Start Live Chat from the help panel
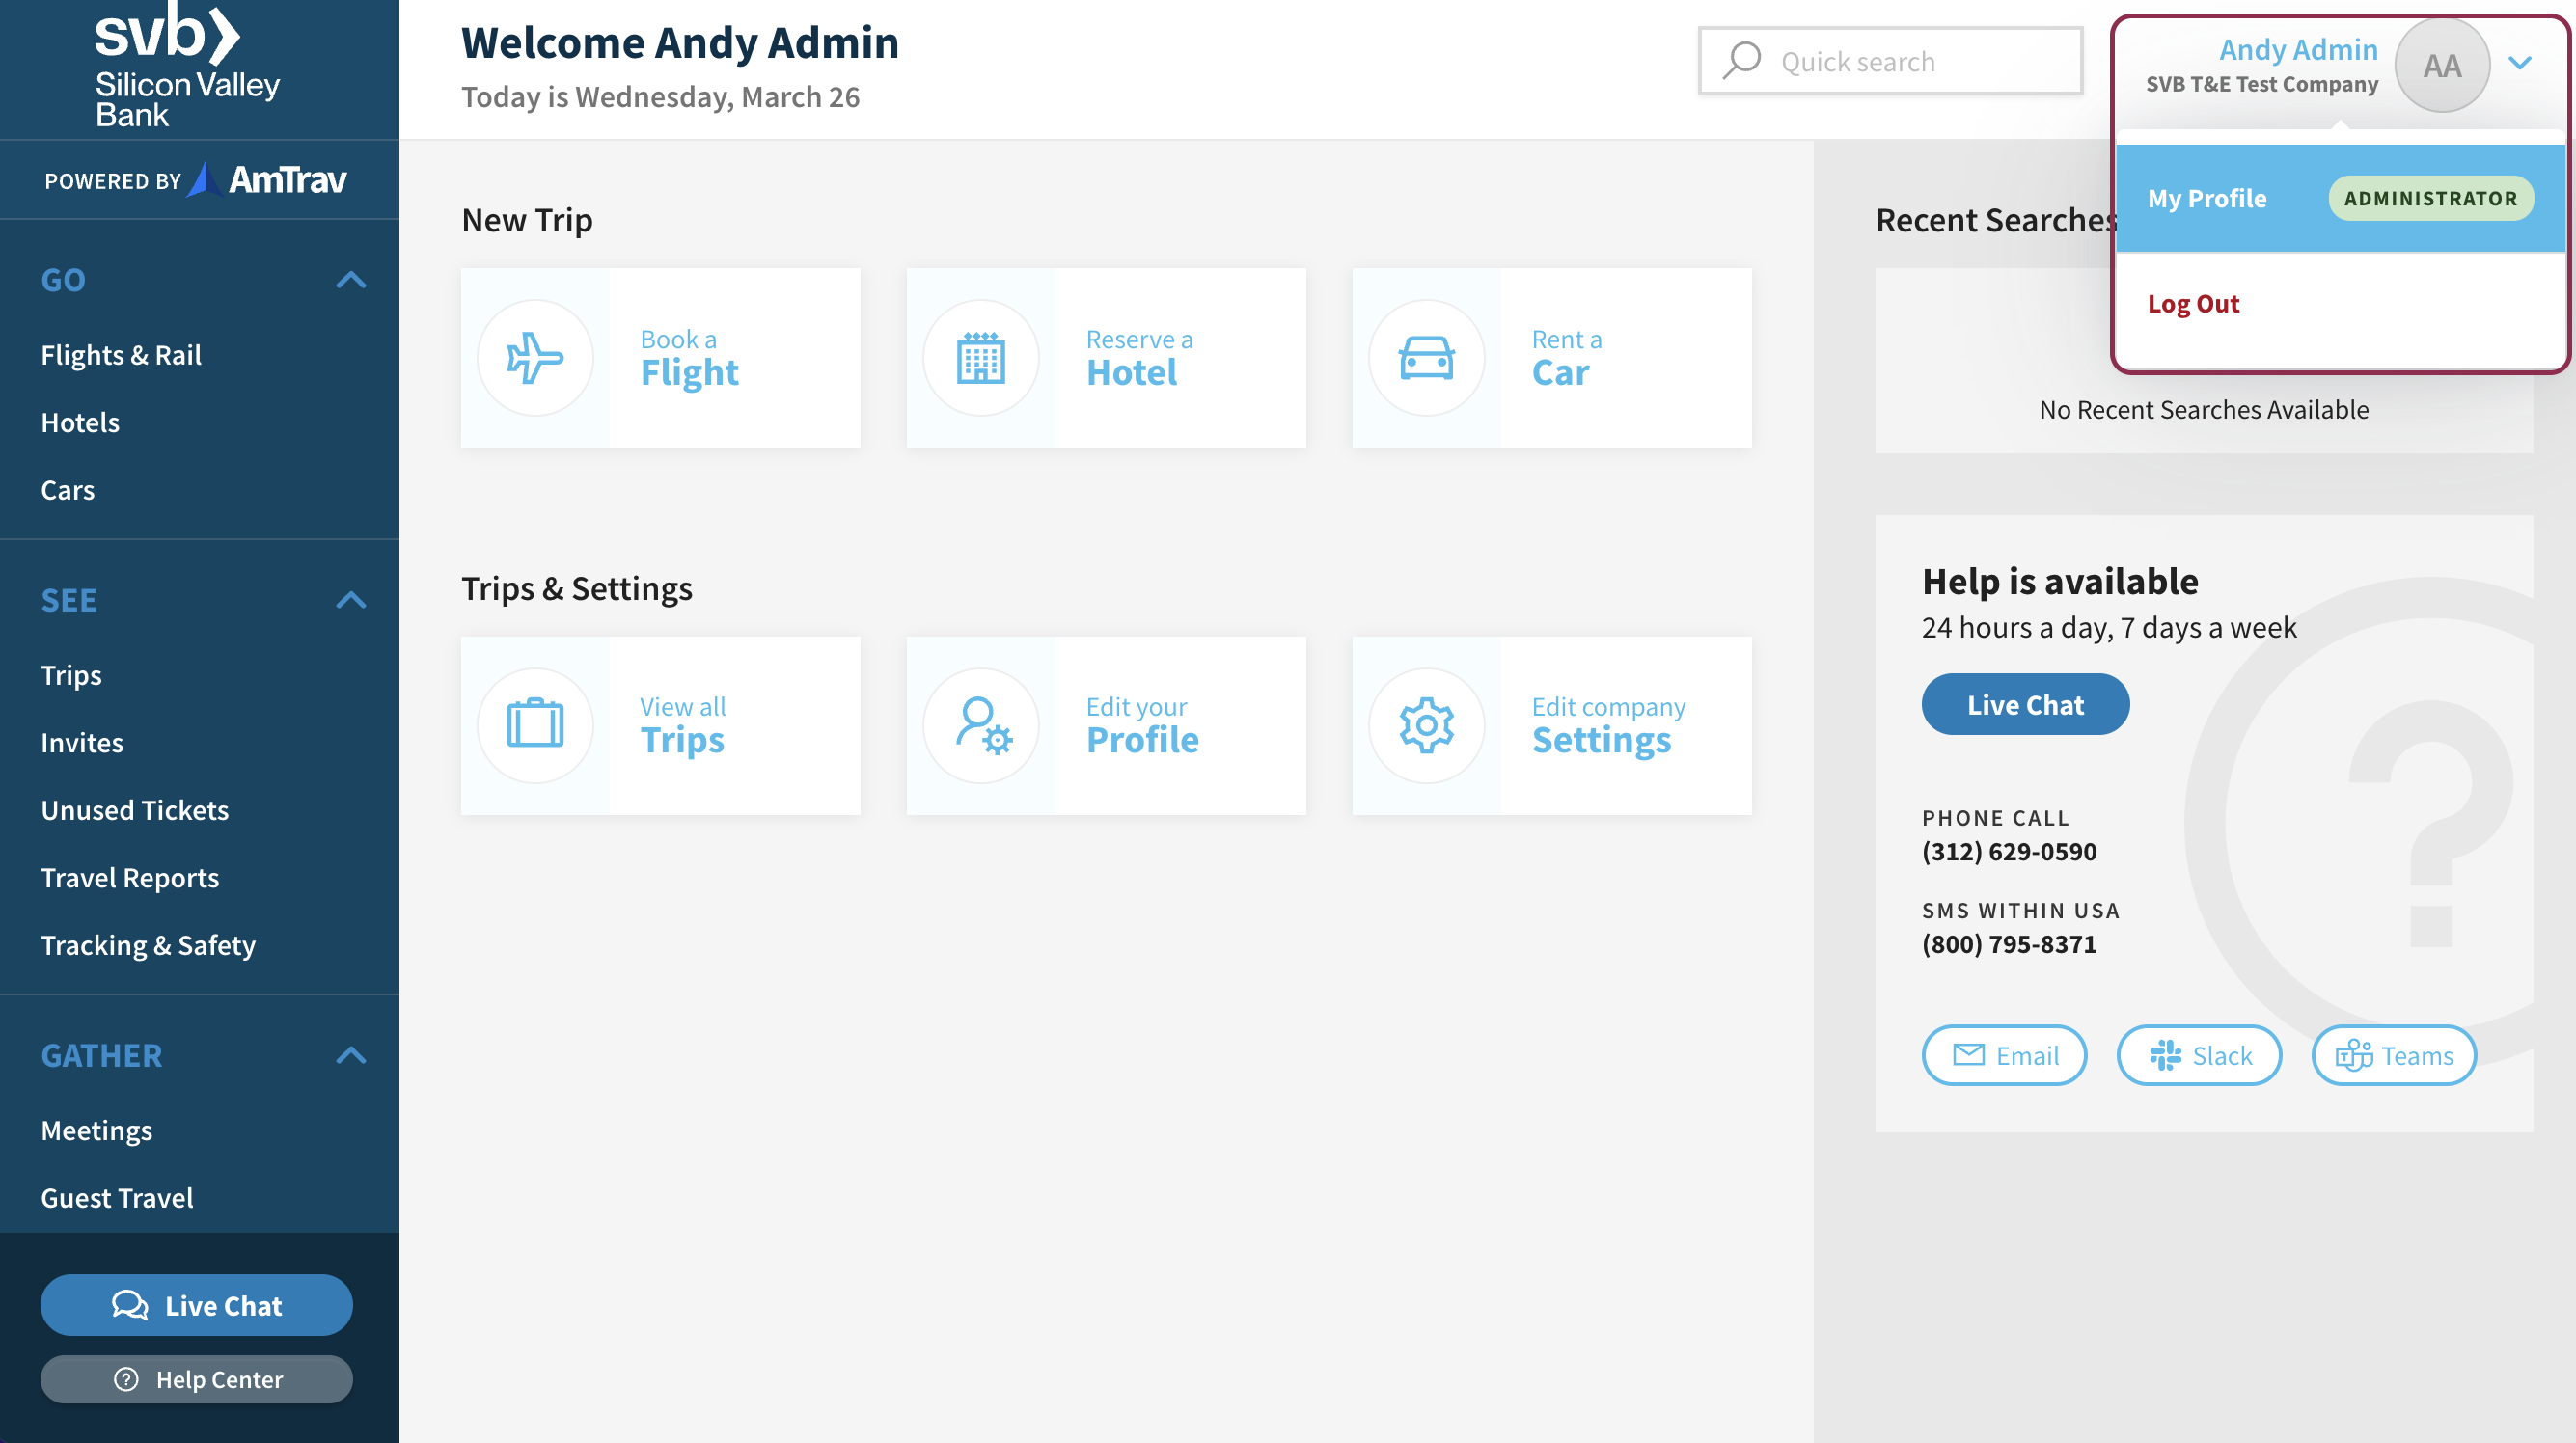This screenshot has width=2576, height=1443. (x=2025, y=704)
